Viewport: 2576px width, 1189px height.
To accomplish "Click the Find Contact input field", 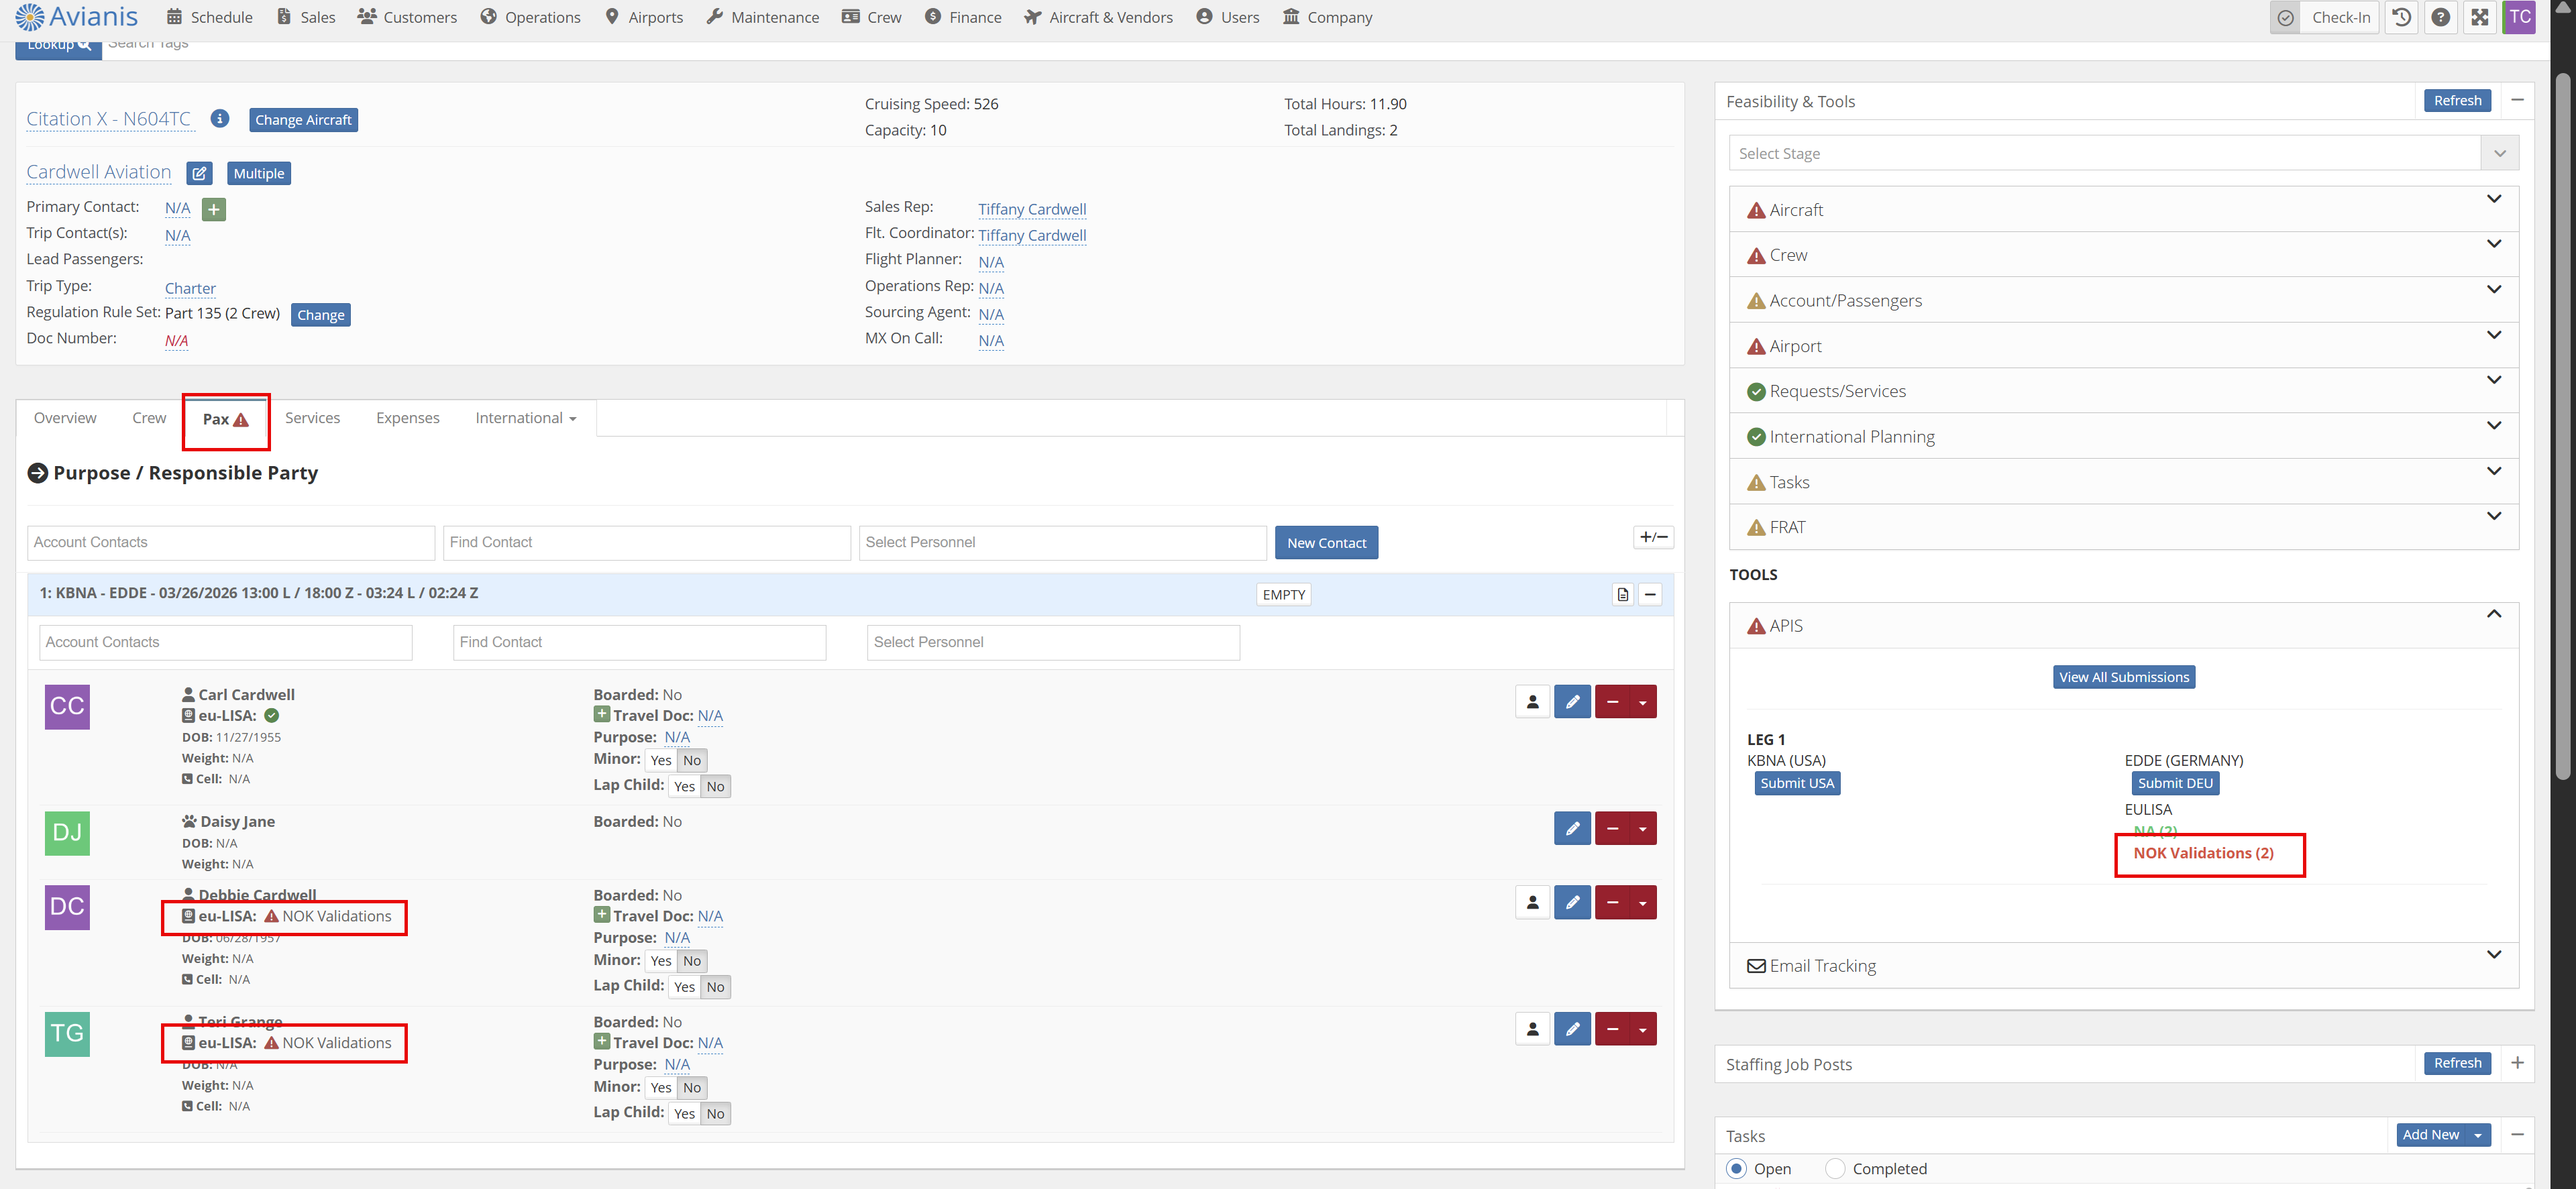I will [646, 542].
